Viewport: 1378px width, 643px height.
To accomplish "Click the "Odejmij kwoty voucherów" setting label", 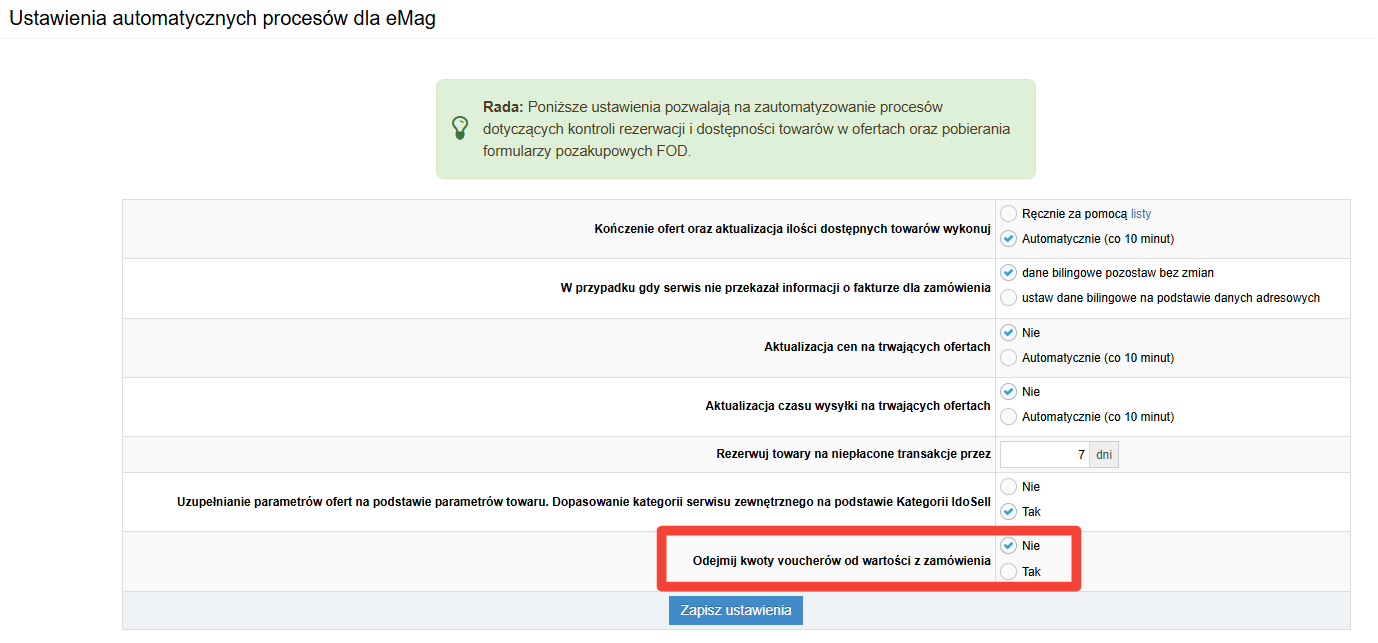I will tap(841, 561).
